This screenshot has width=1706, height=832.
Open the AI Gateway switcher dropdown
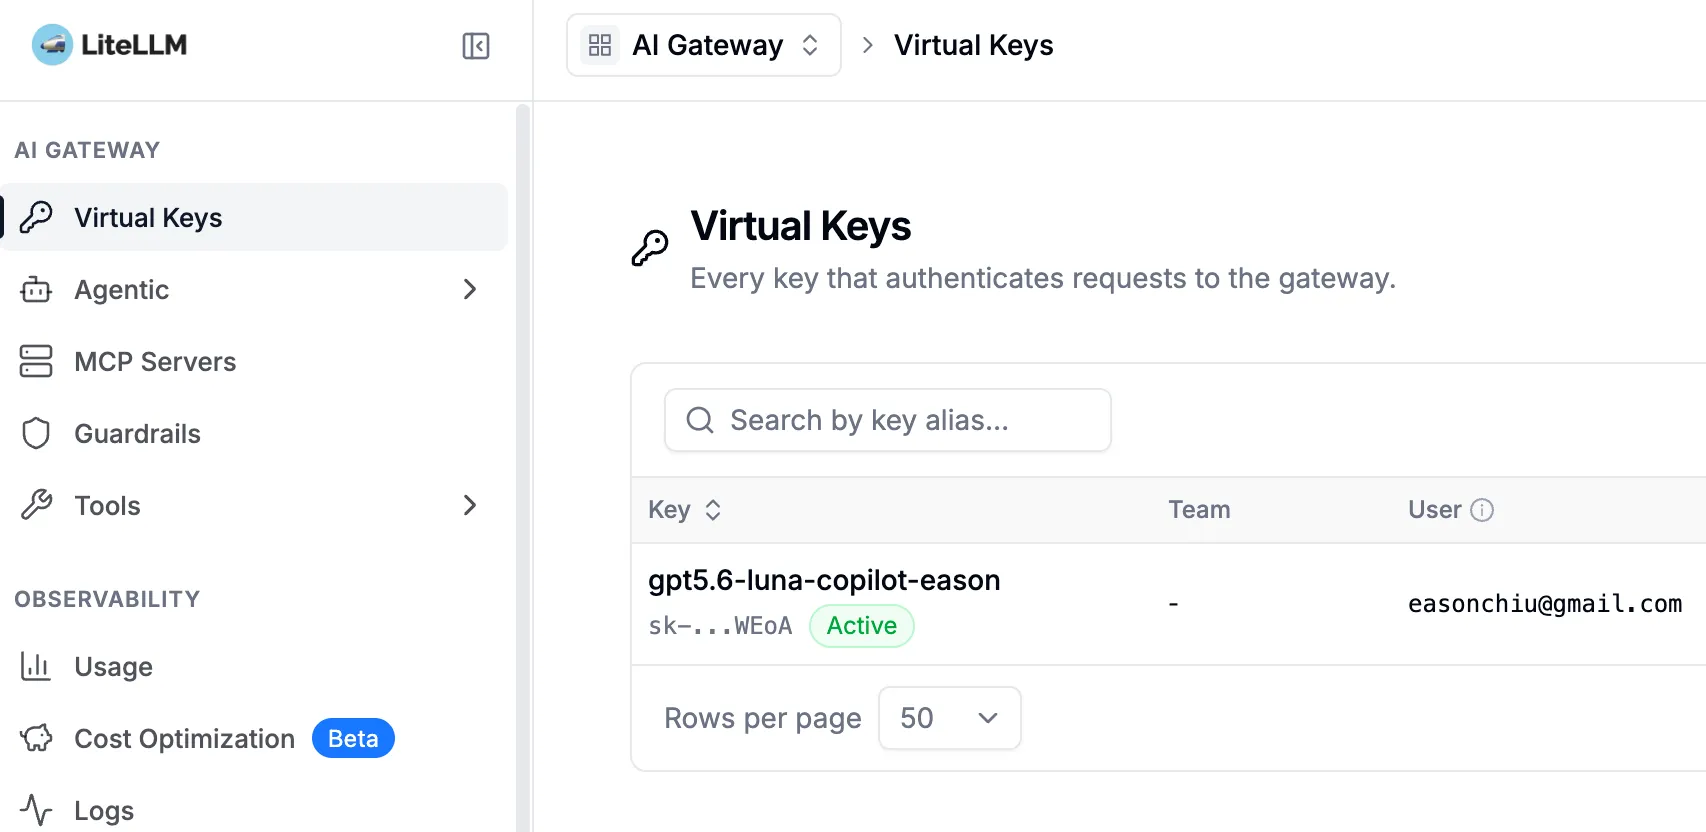(704, 45)
